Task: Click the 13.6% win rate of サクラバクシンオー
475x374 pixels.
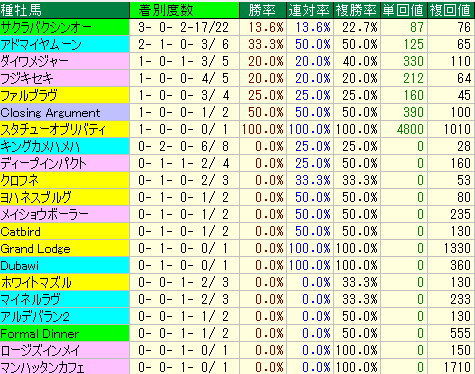Action: pyautogui.click(x=266, y=27)
